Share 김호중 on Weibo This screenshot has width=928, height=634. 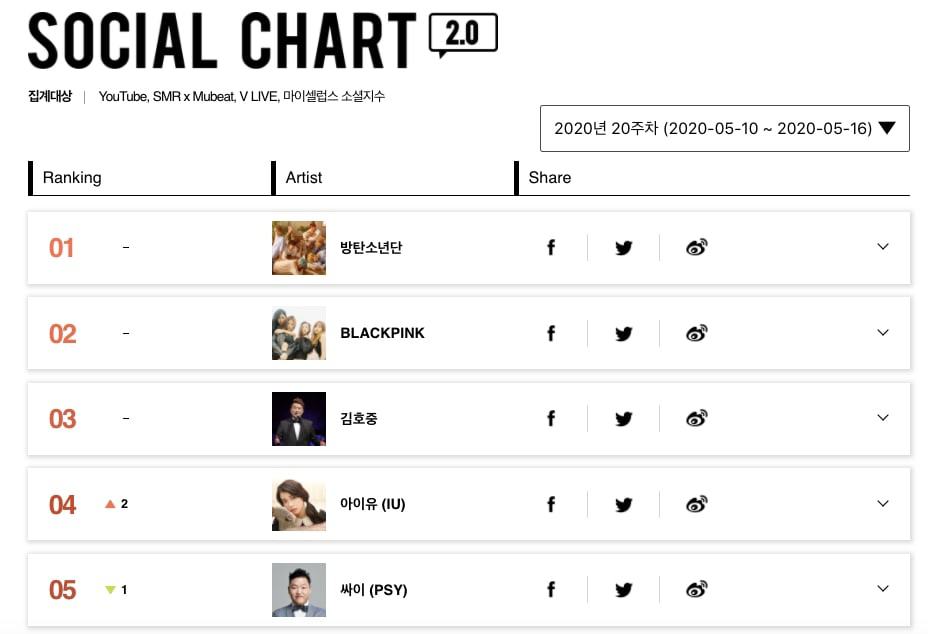tap(697, 419)
